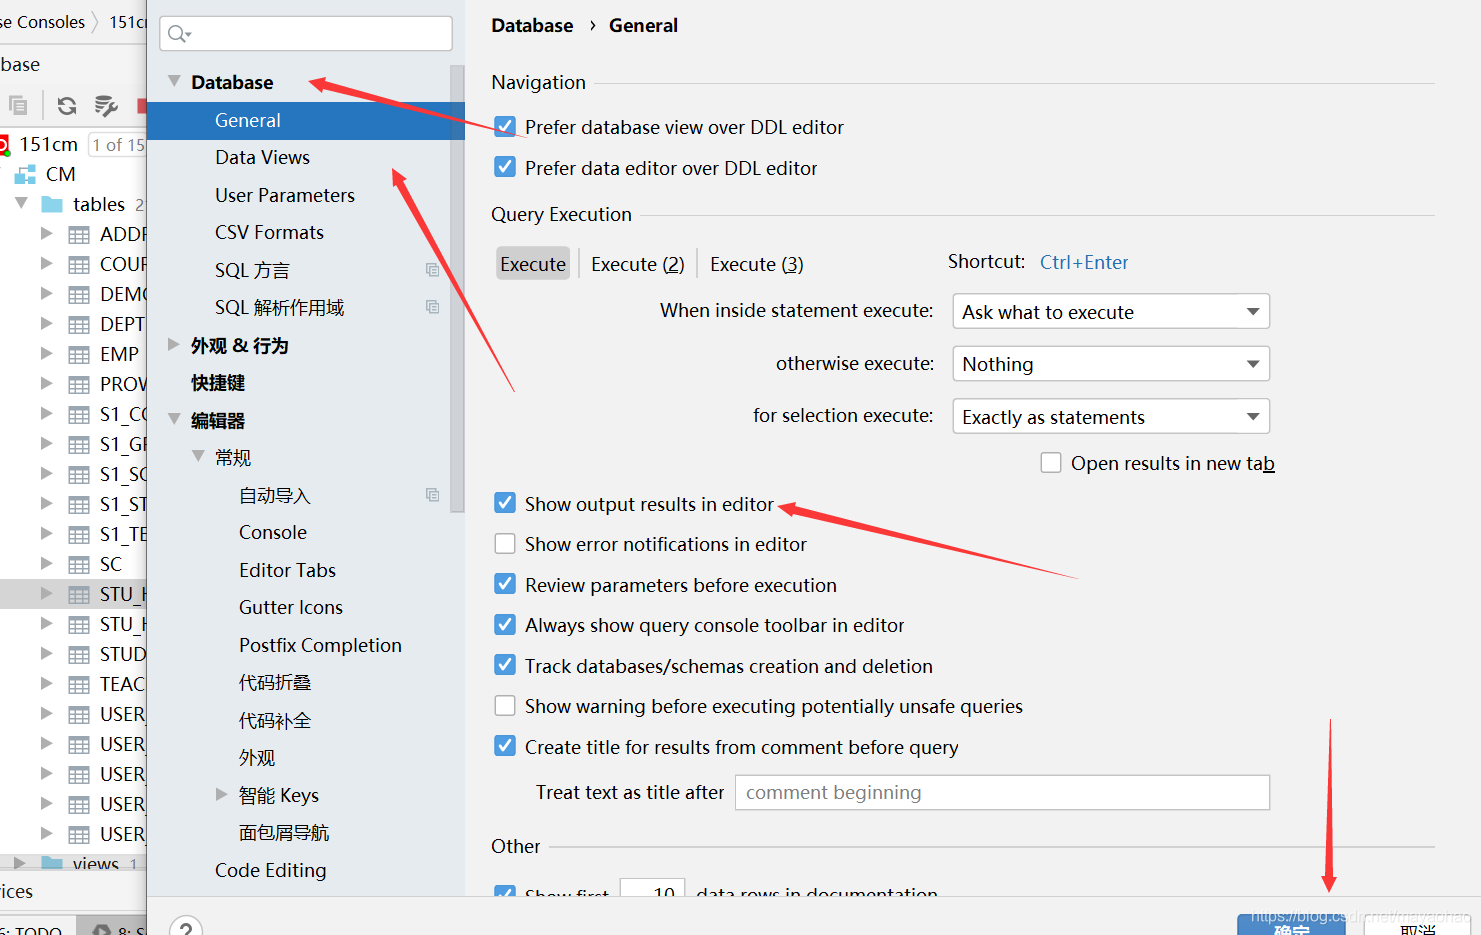Screen dimensions: 1481x935
Task: Open data source properties wrench icon
Action: coord(106,105)
